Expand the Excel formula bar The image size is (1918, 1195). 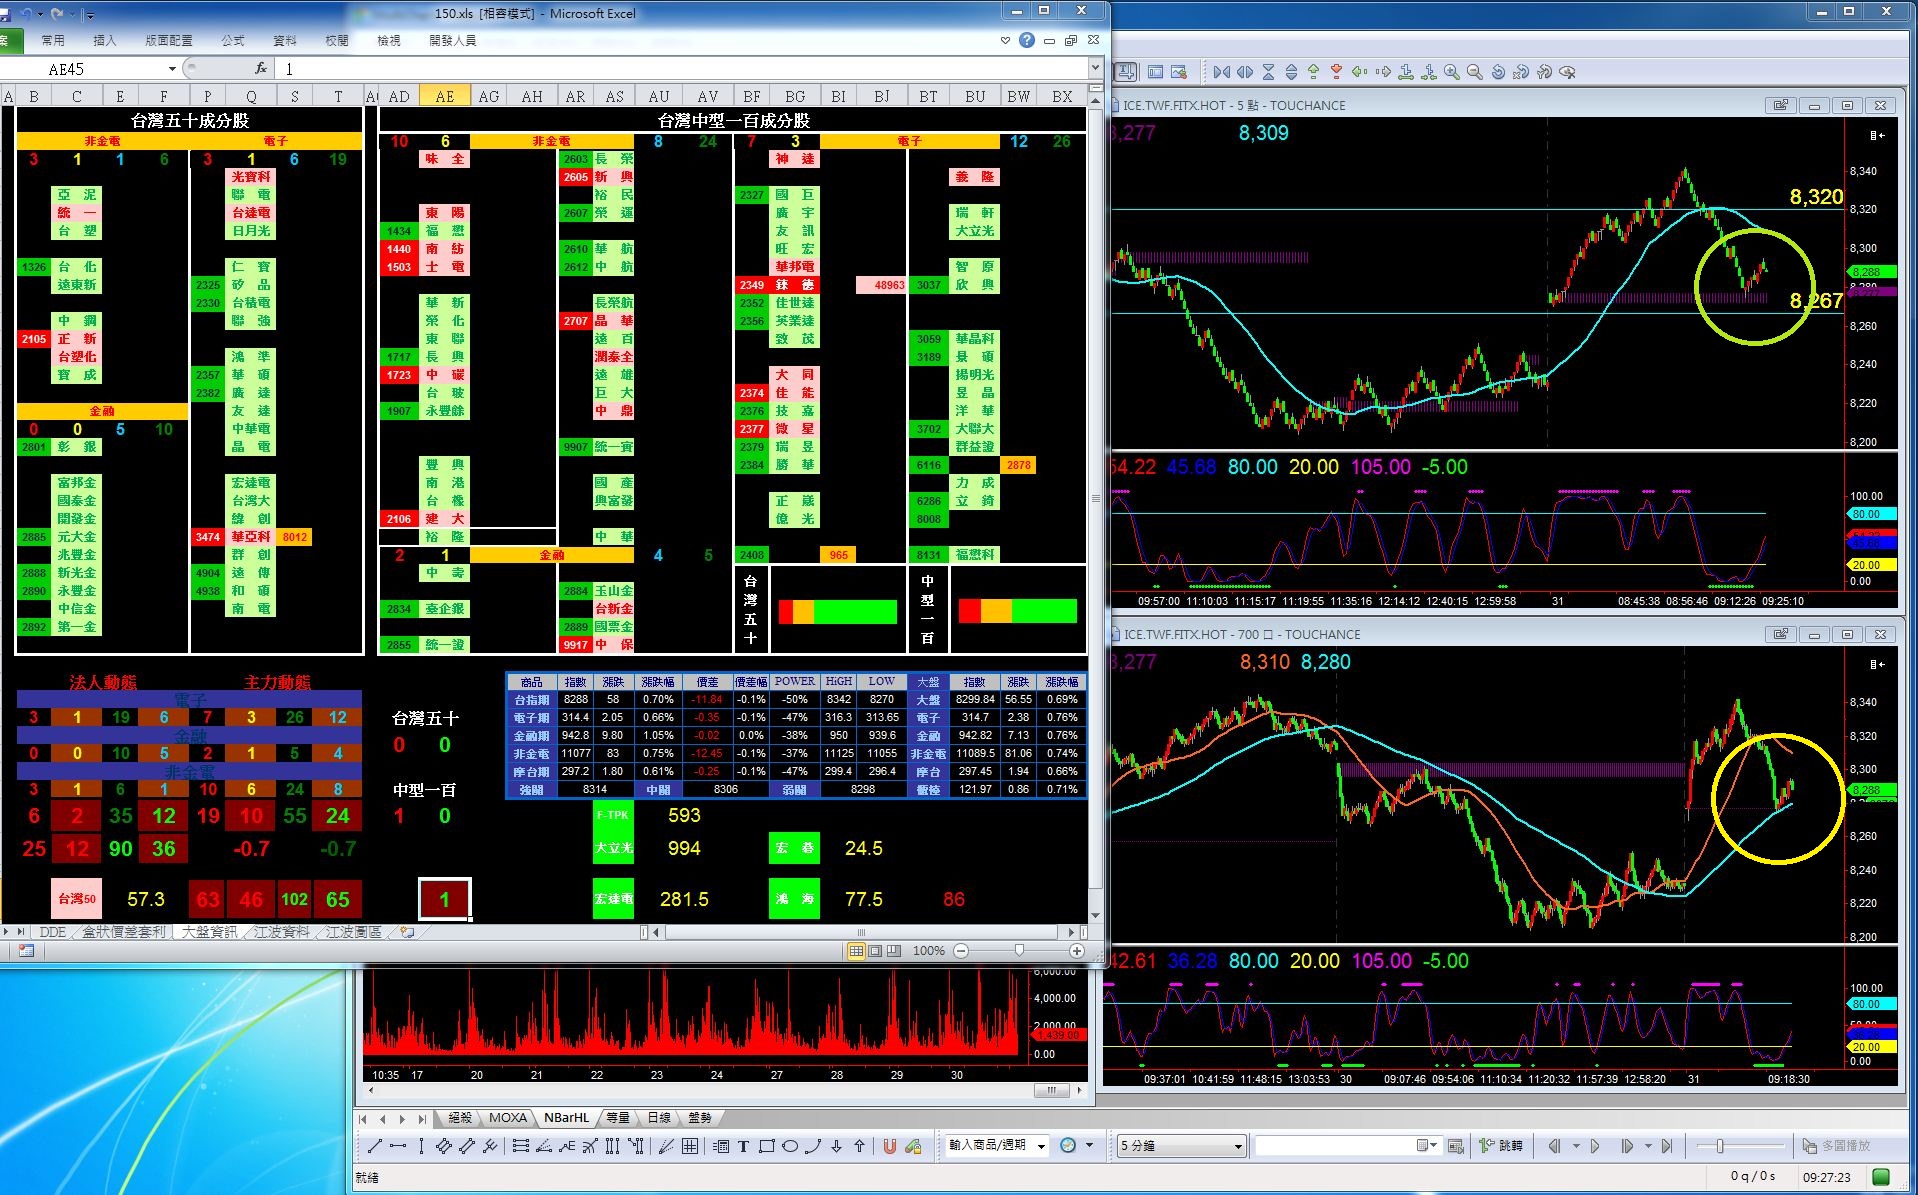click(1095, 68)
